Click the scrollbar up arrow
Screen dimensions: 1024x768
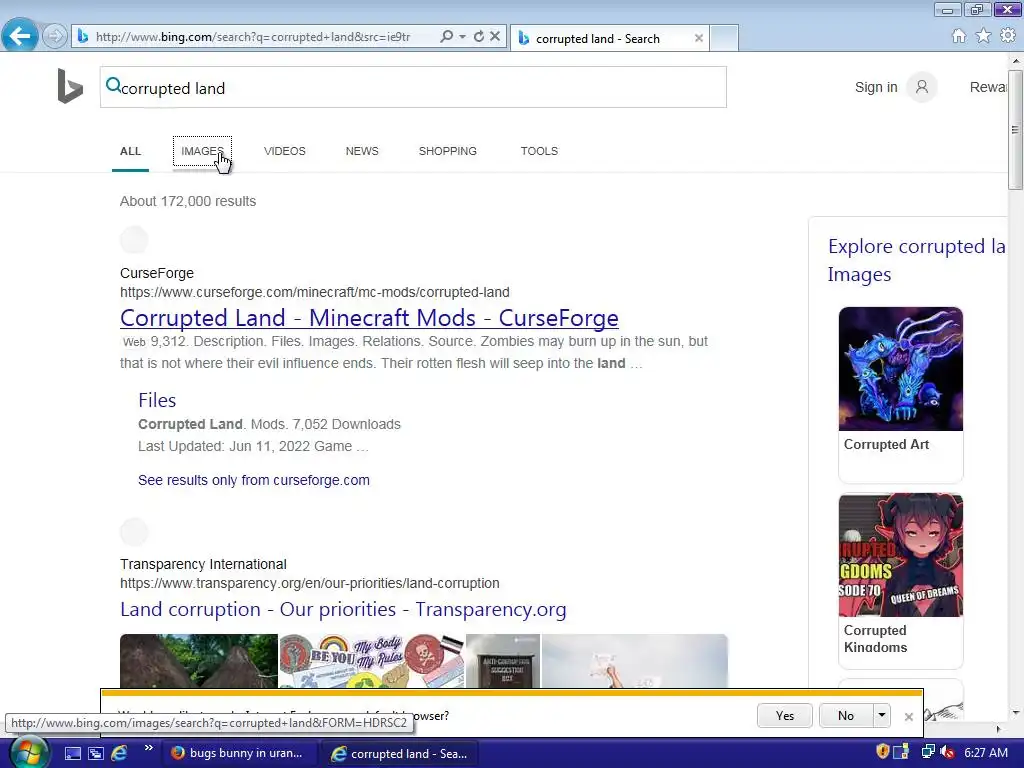(1016, 60)
